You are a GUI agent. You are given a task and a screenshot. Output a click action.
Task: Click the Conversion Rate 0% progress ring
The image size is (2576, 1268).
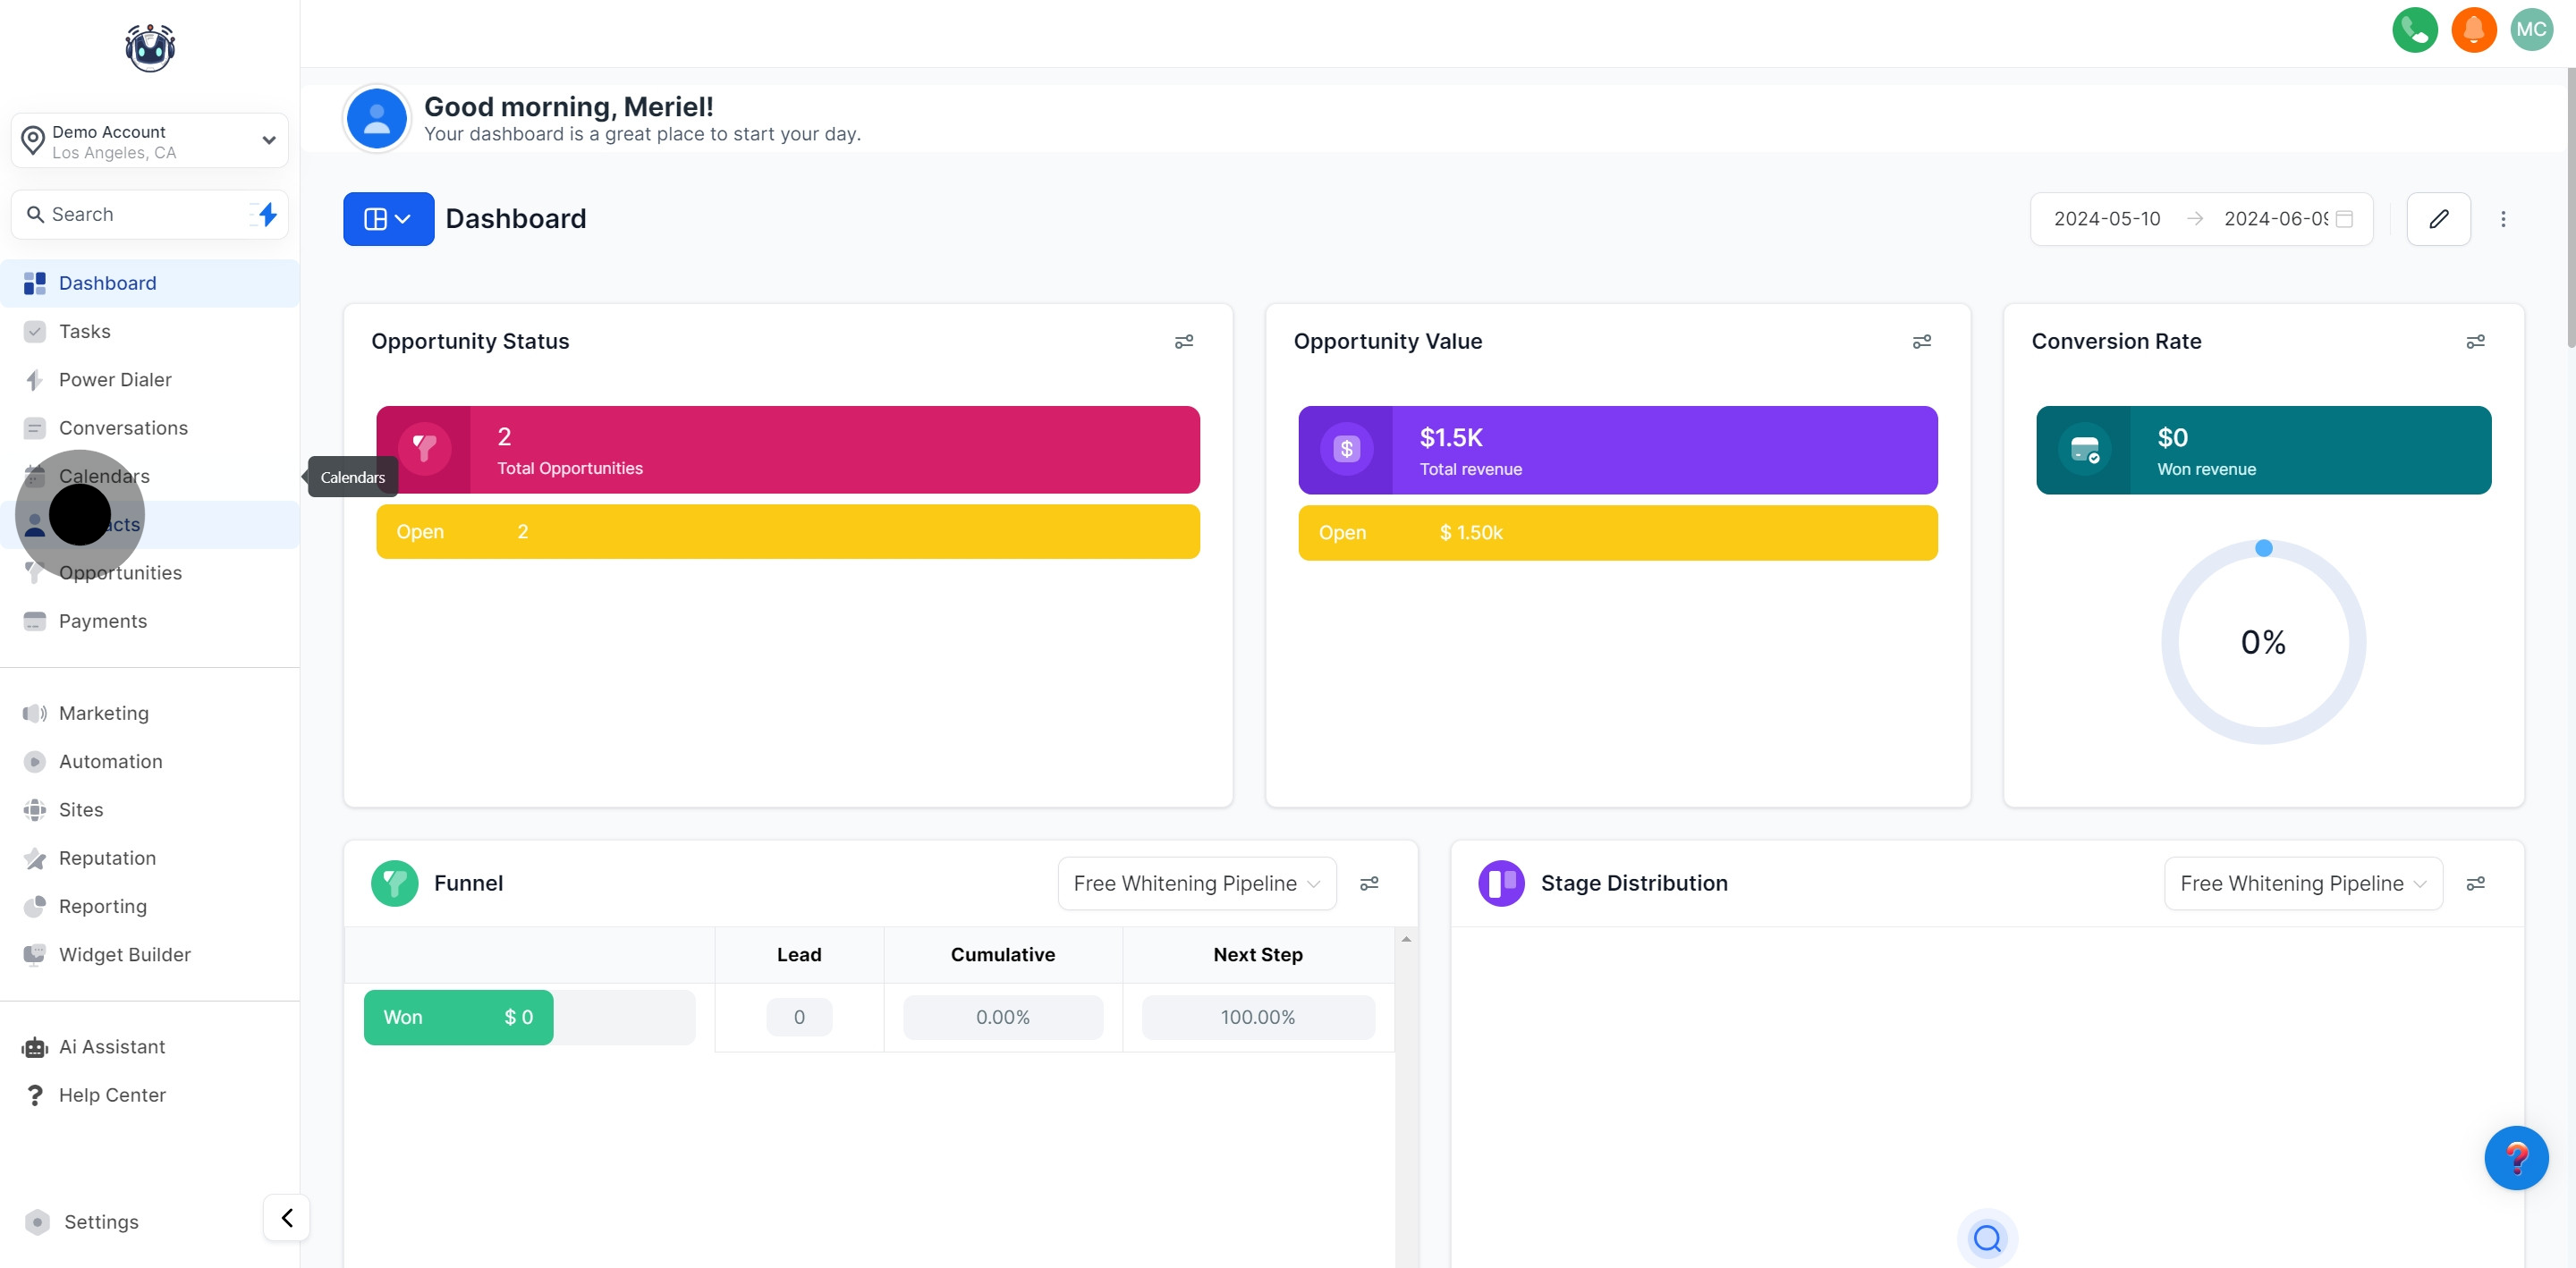tap(2262, 642)
